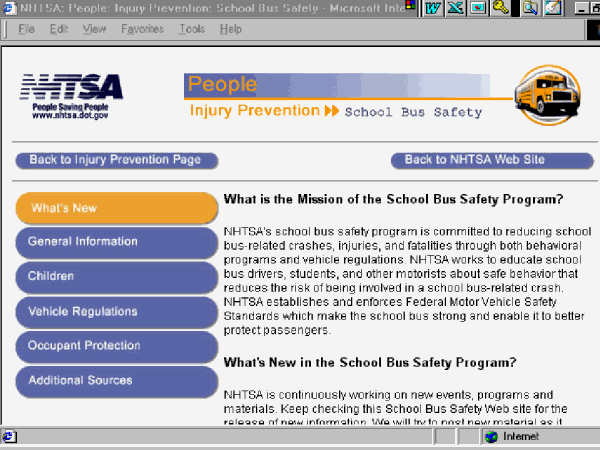Select the What's New sidebar tab

pyautogui.click(x=116, y=208)
